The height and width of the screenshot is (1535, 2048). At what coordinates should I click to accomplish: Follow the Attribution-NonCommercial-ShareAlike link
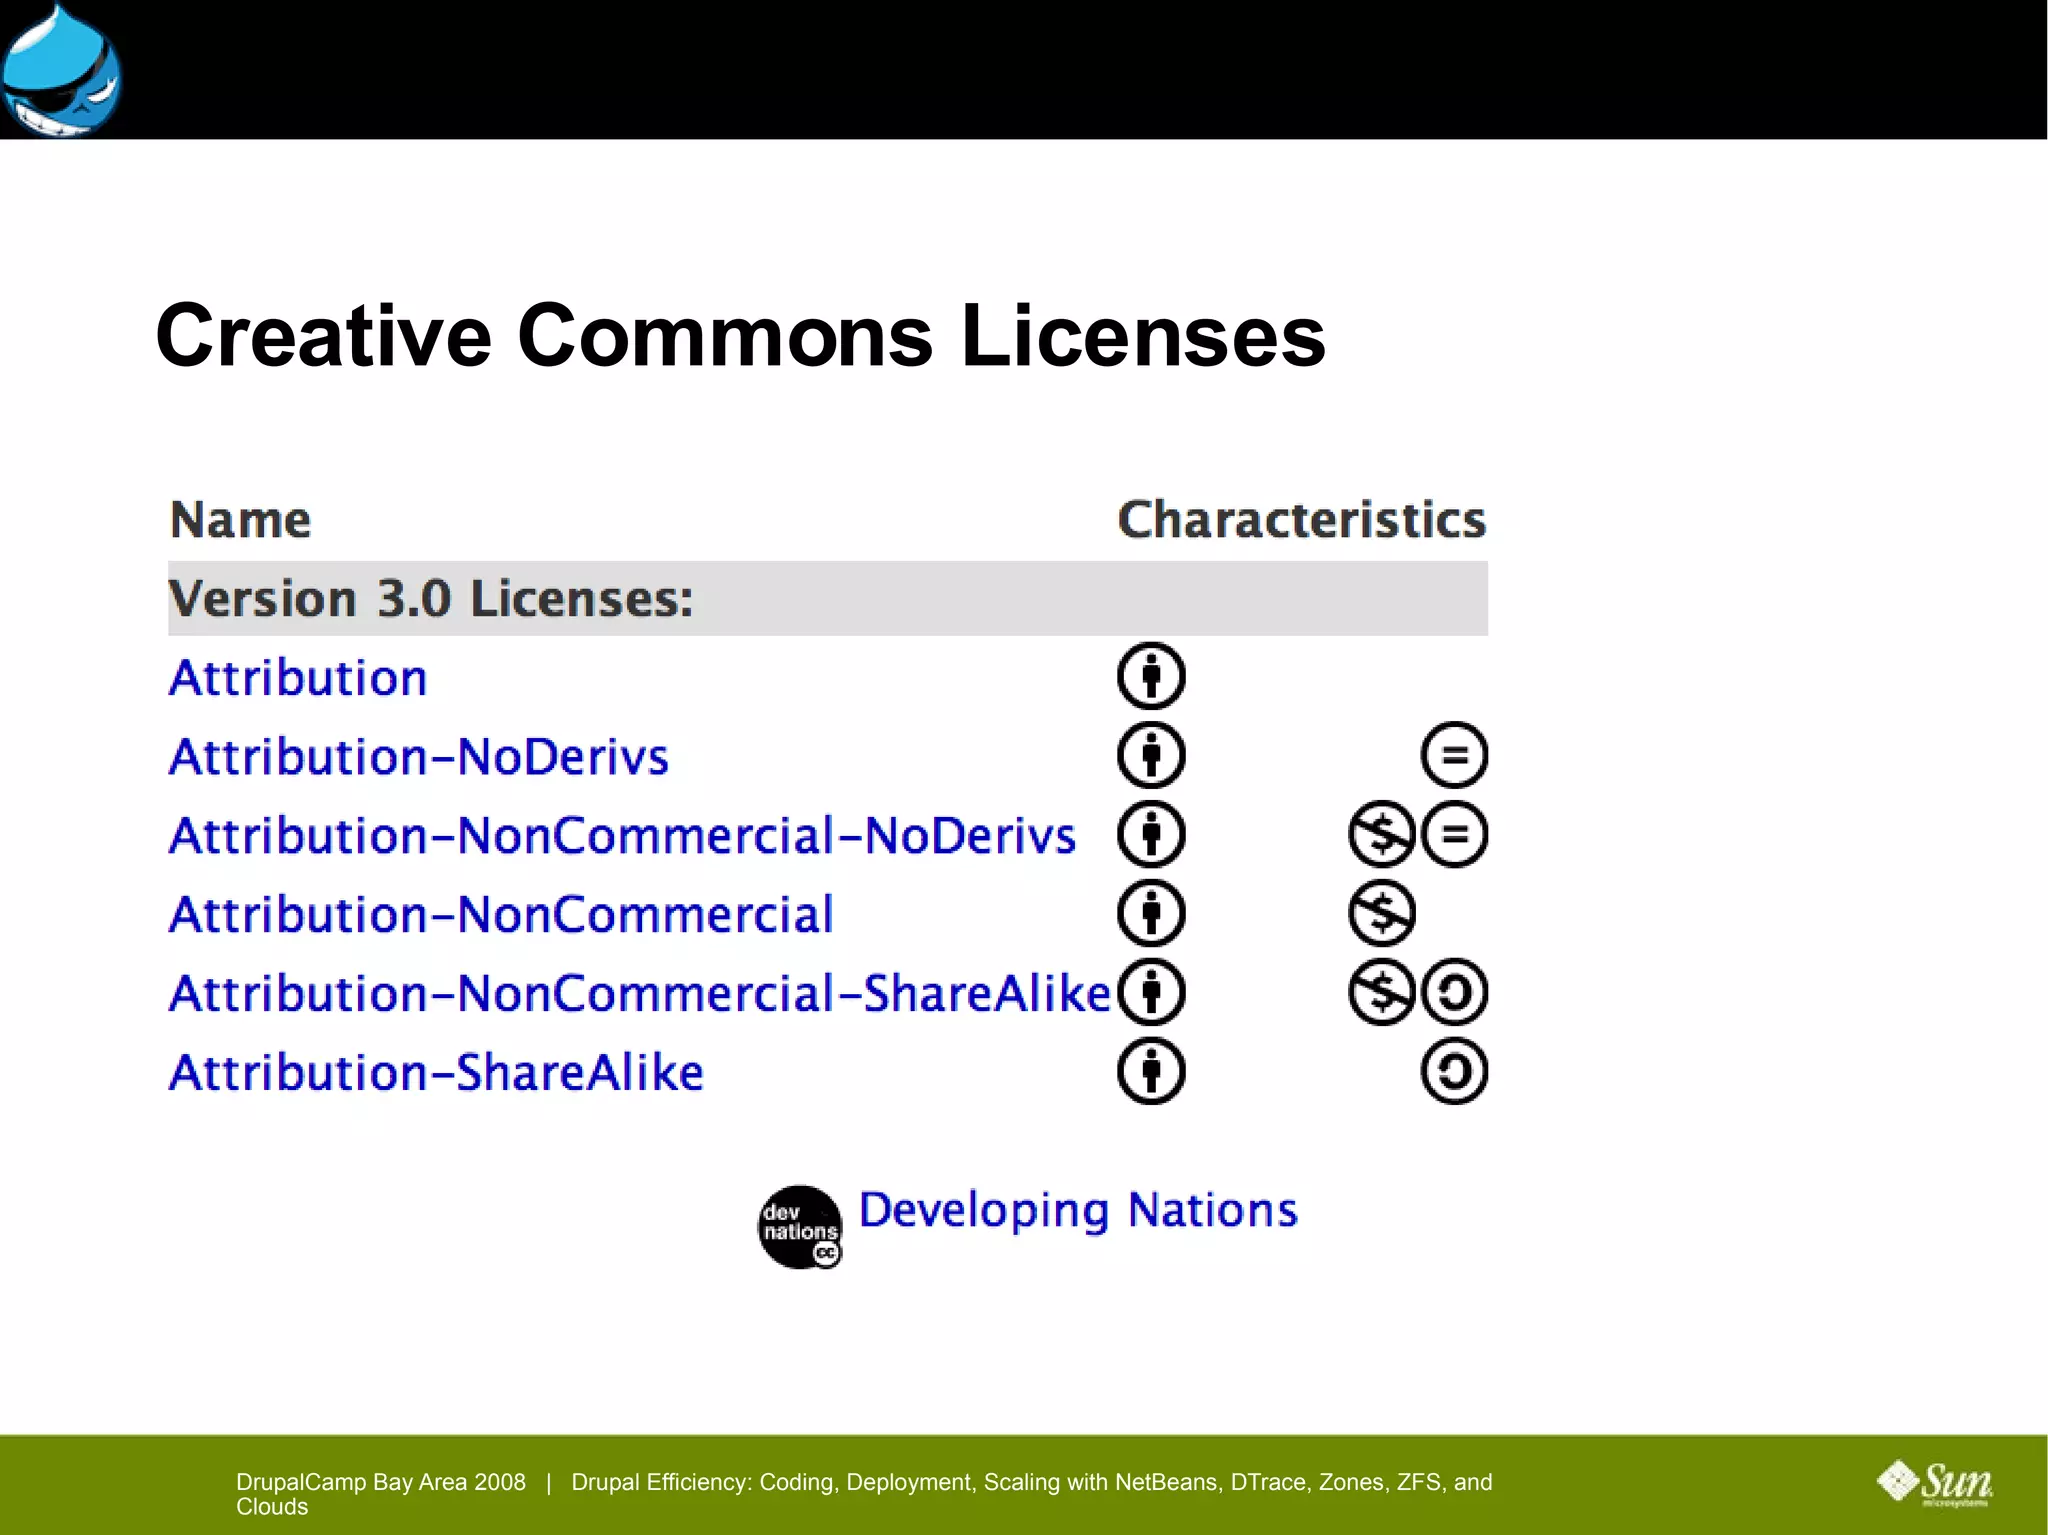tap(640, 993)
